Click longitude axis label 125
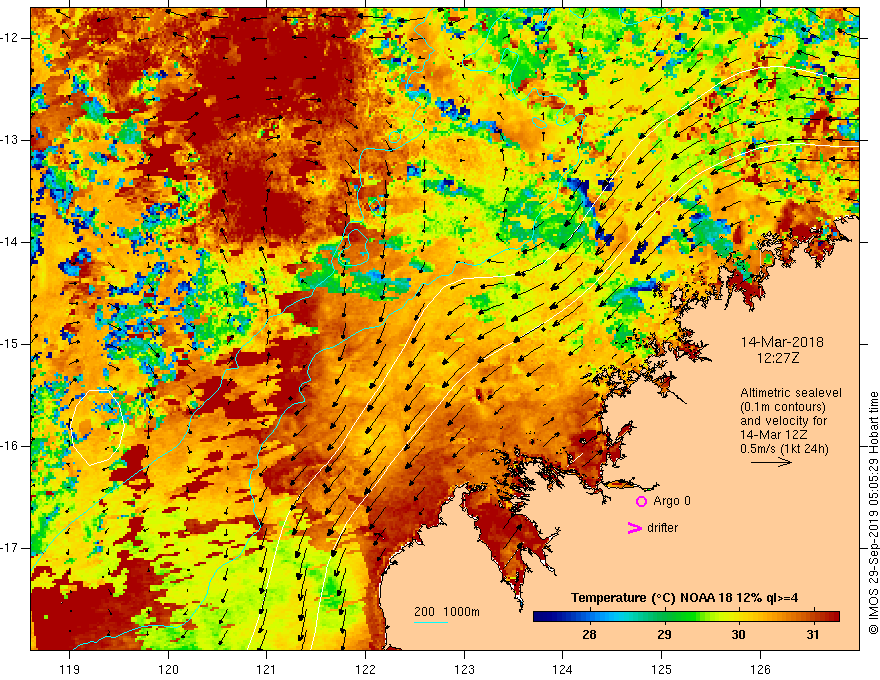The width and height of the screenshot is (880, 680). [662, 669]
